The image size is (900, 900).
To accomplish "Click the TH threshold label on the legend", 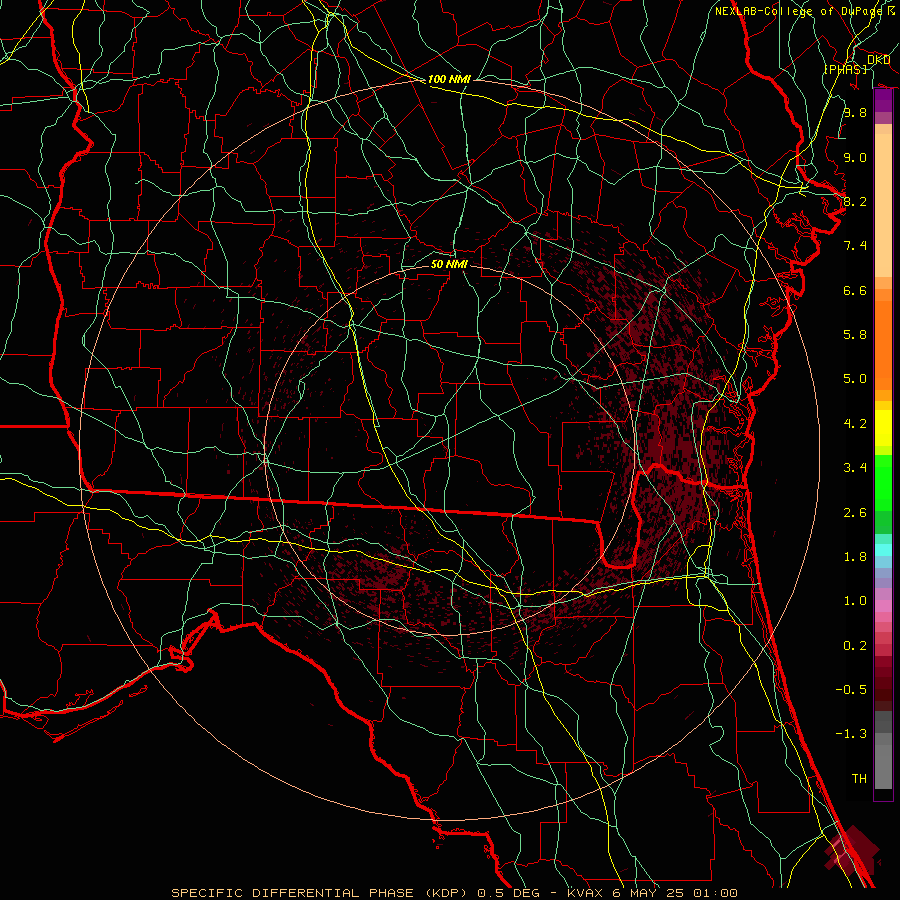I will point(859,779).
